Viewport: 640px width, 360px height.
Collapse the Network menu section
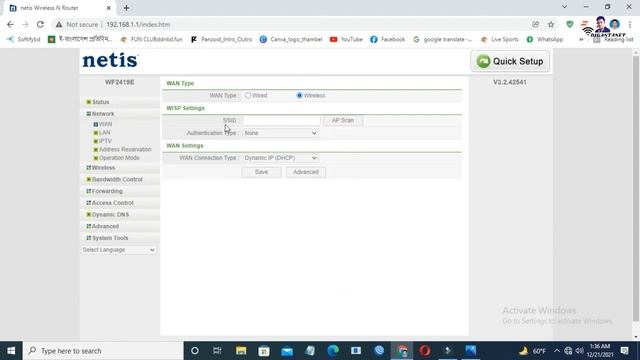tap(103, 114)
